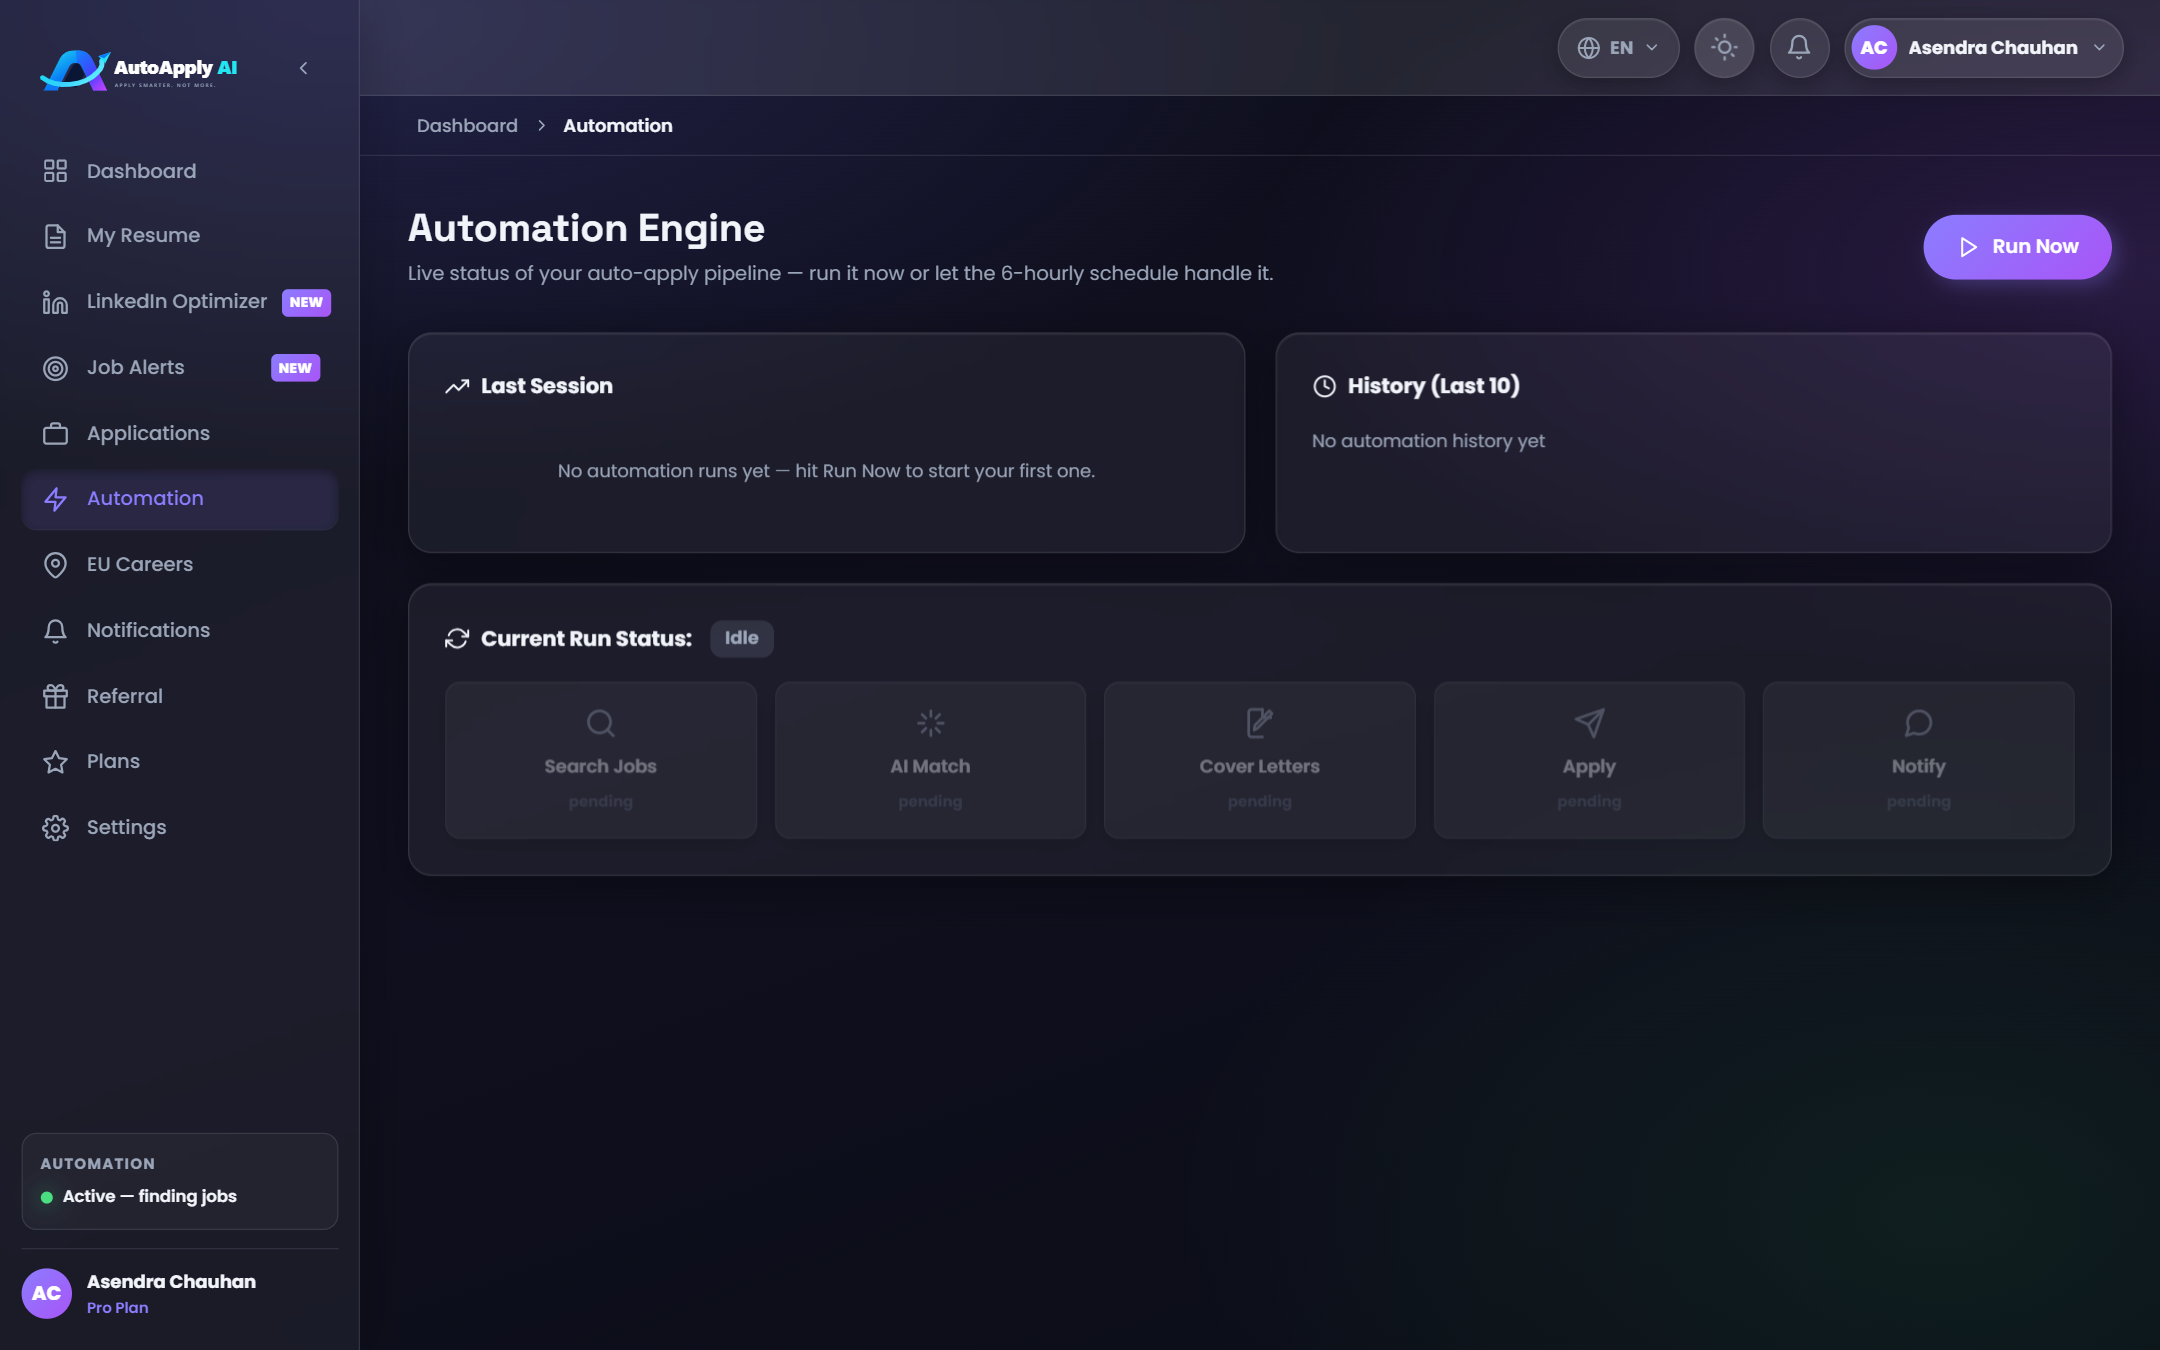This screenshot has height=1350, width=2160.
Task: Click the AC avatar in the sidebar footer
Action: 47,1294
